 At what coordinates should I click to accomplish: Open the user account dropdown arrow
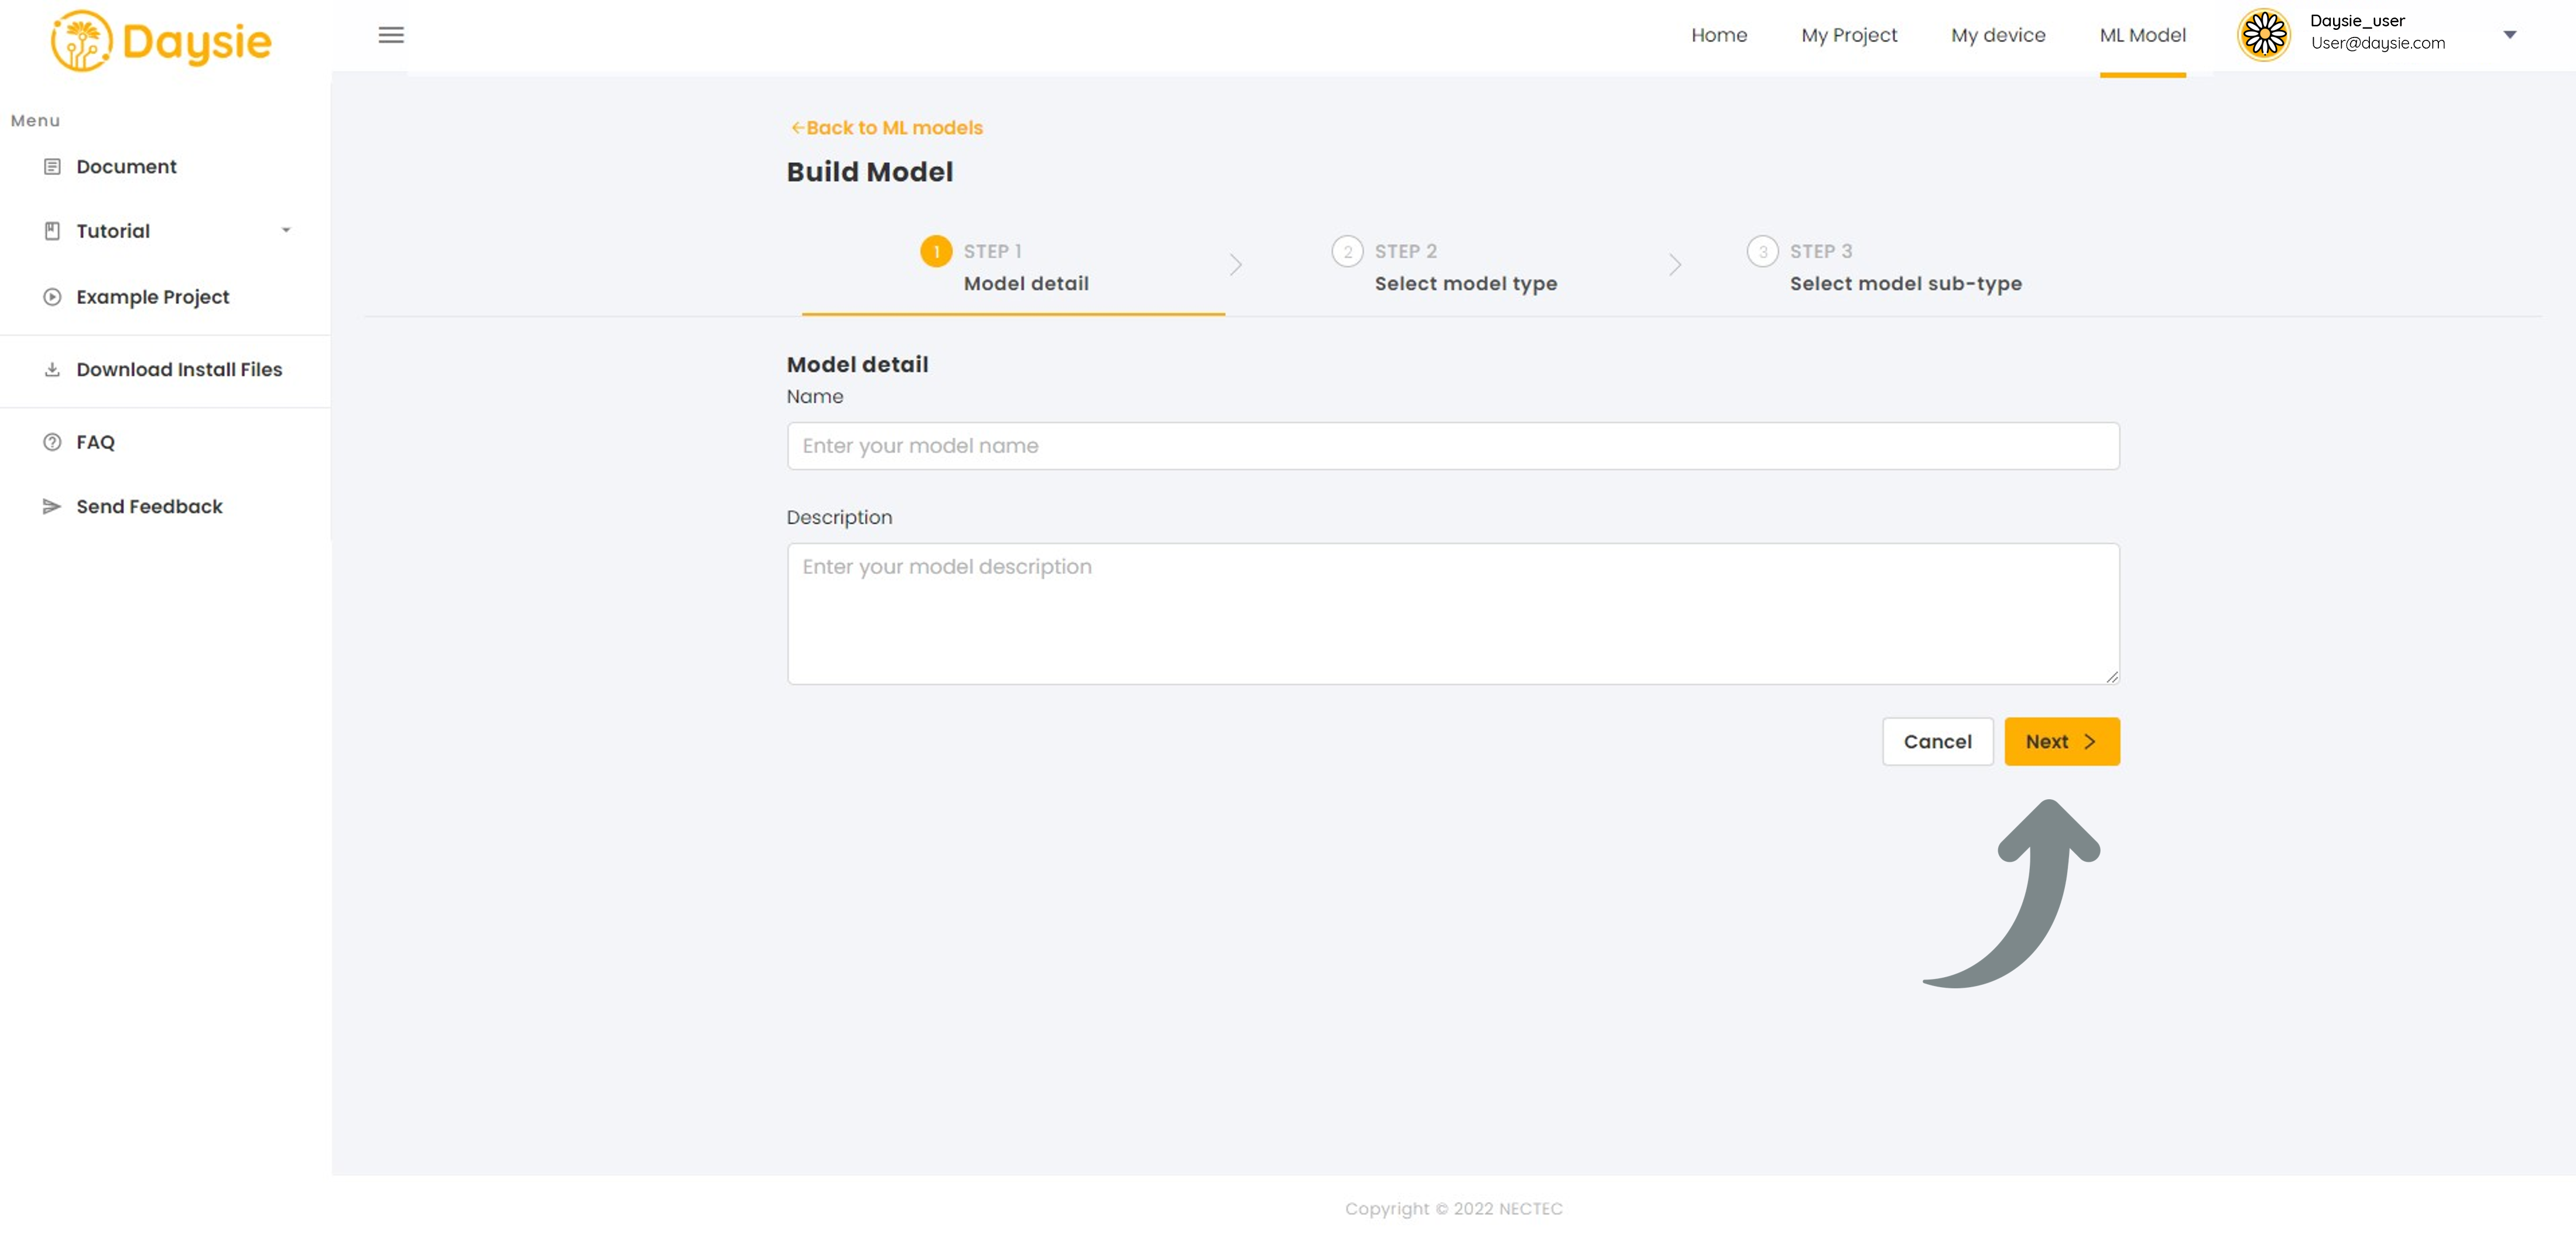(2509, 35)
